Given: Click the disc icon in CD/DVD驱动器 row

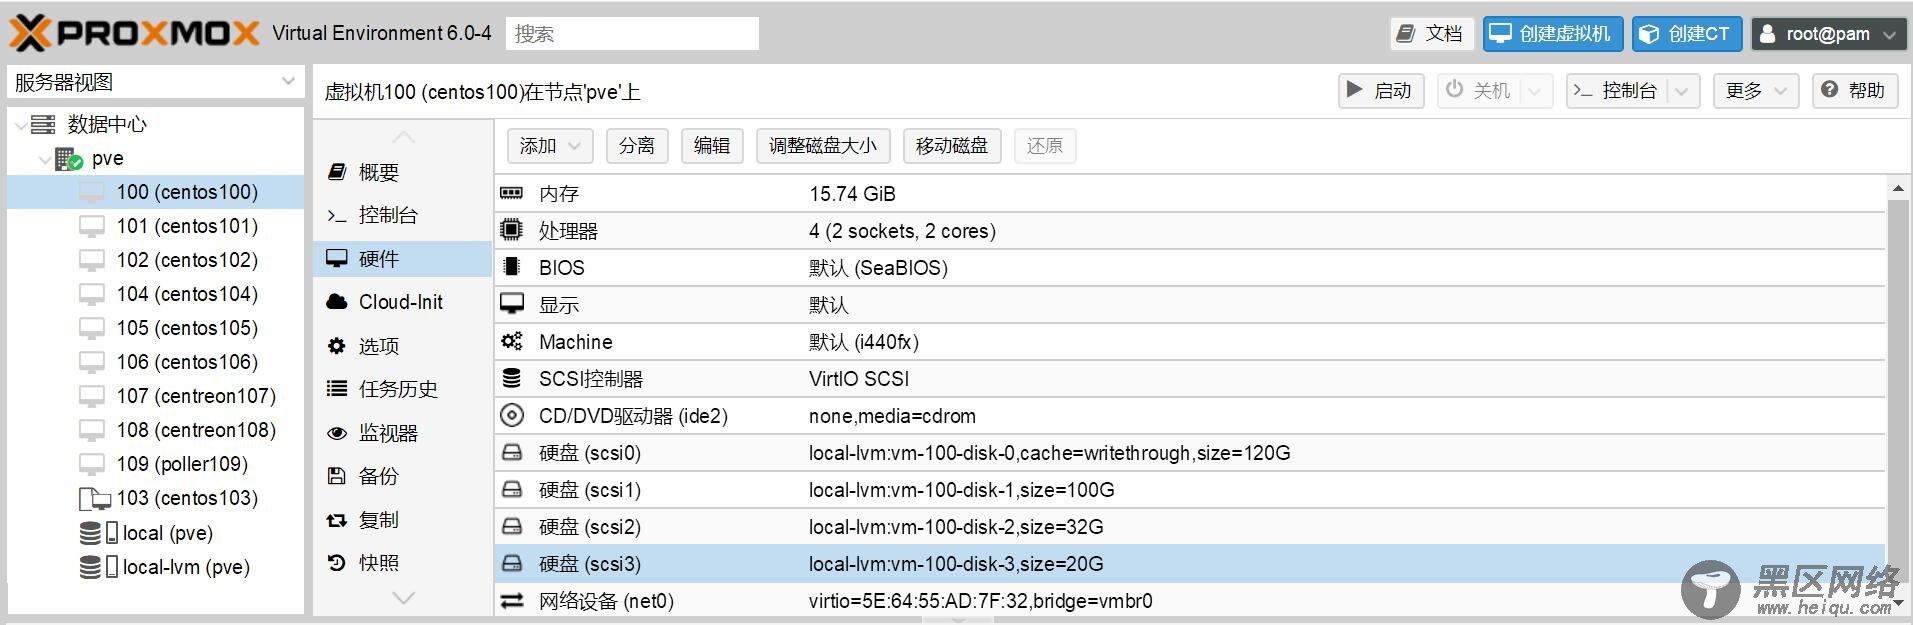Looking at the screenshot, I should coord(511,415).
